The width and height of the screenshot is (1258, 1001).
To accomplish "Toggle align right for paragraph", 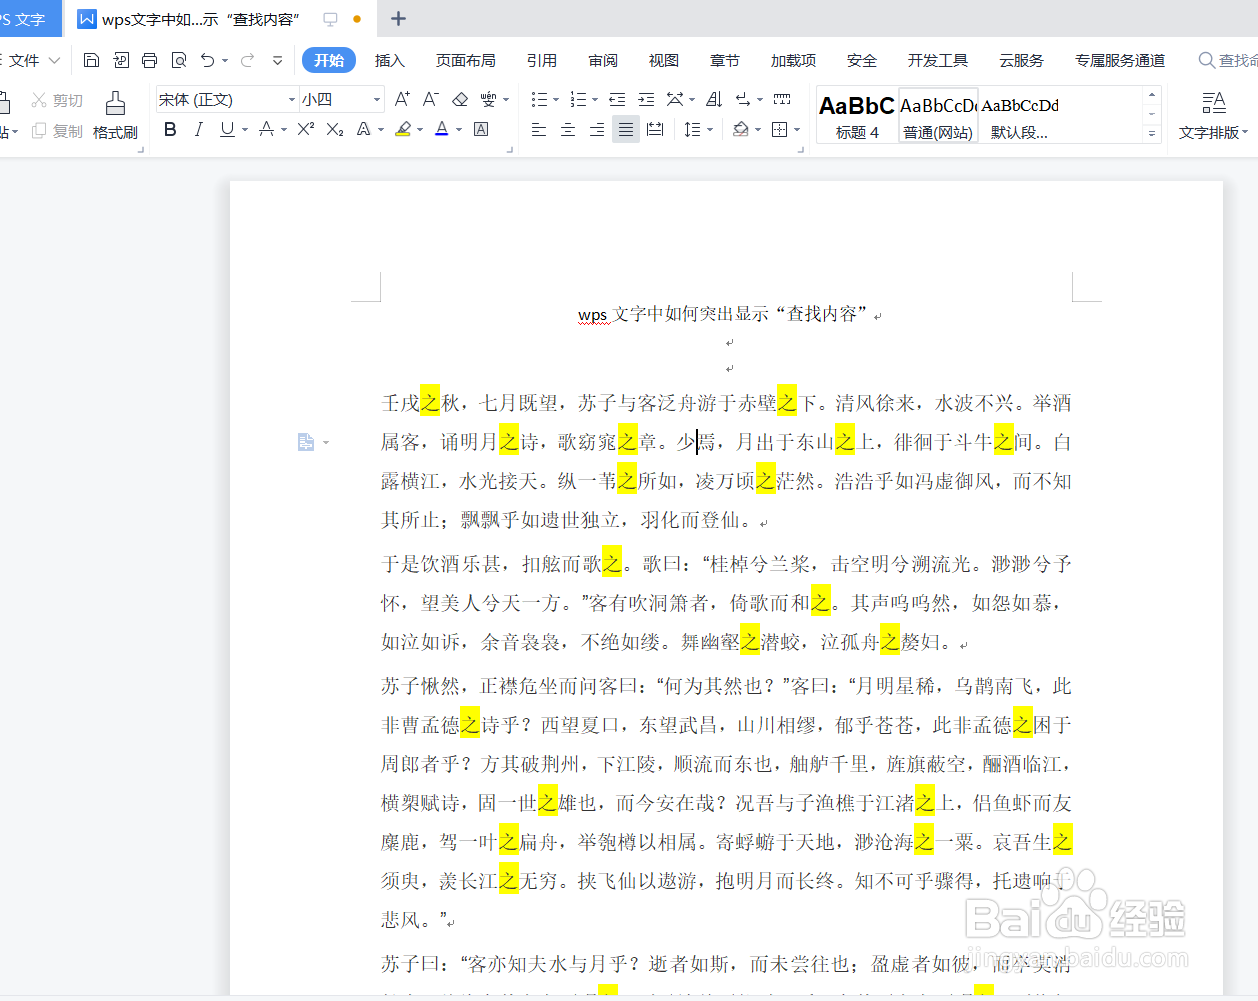I will (x=597, y=129).
